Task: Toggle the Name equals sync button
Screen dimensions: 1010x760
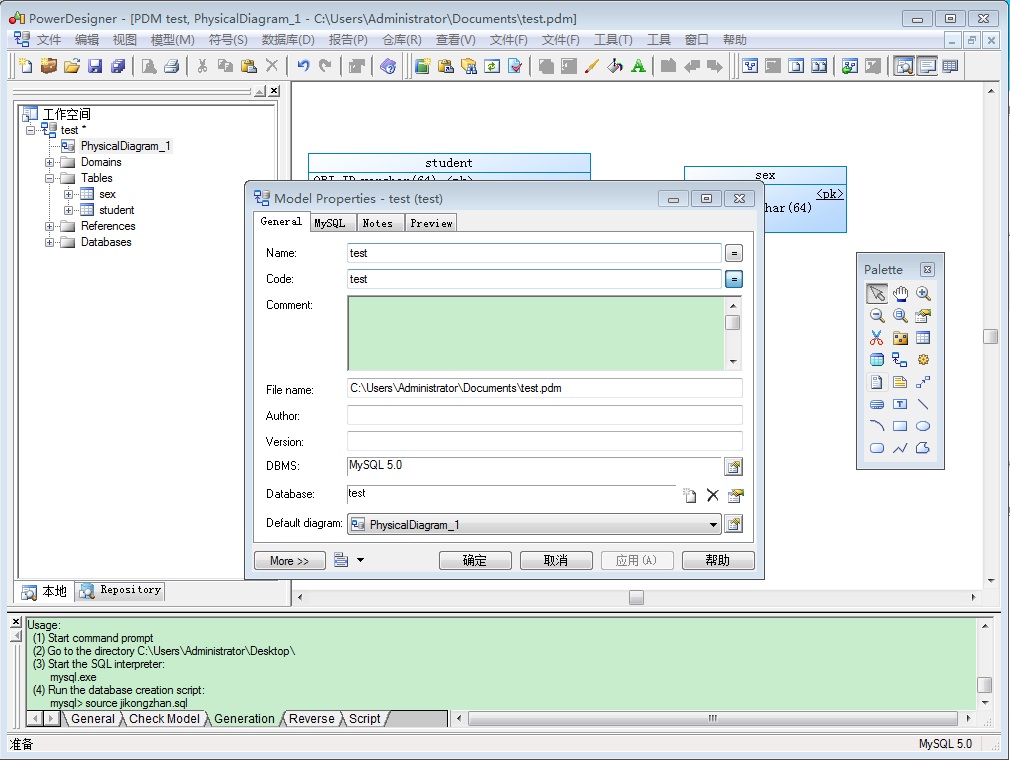Action: point(734,253)
